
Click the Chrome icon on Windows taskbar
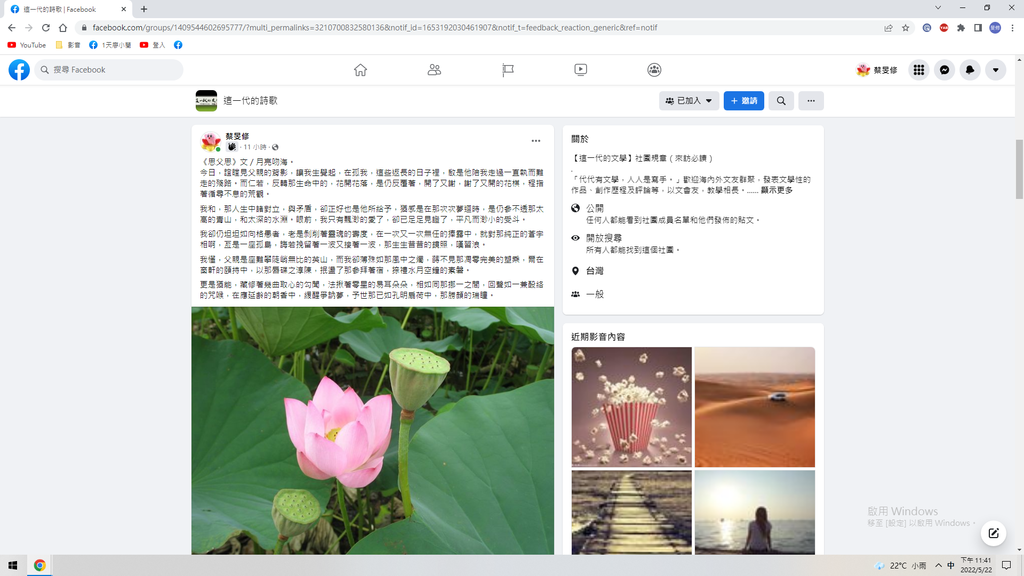pos(40,565)
